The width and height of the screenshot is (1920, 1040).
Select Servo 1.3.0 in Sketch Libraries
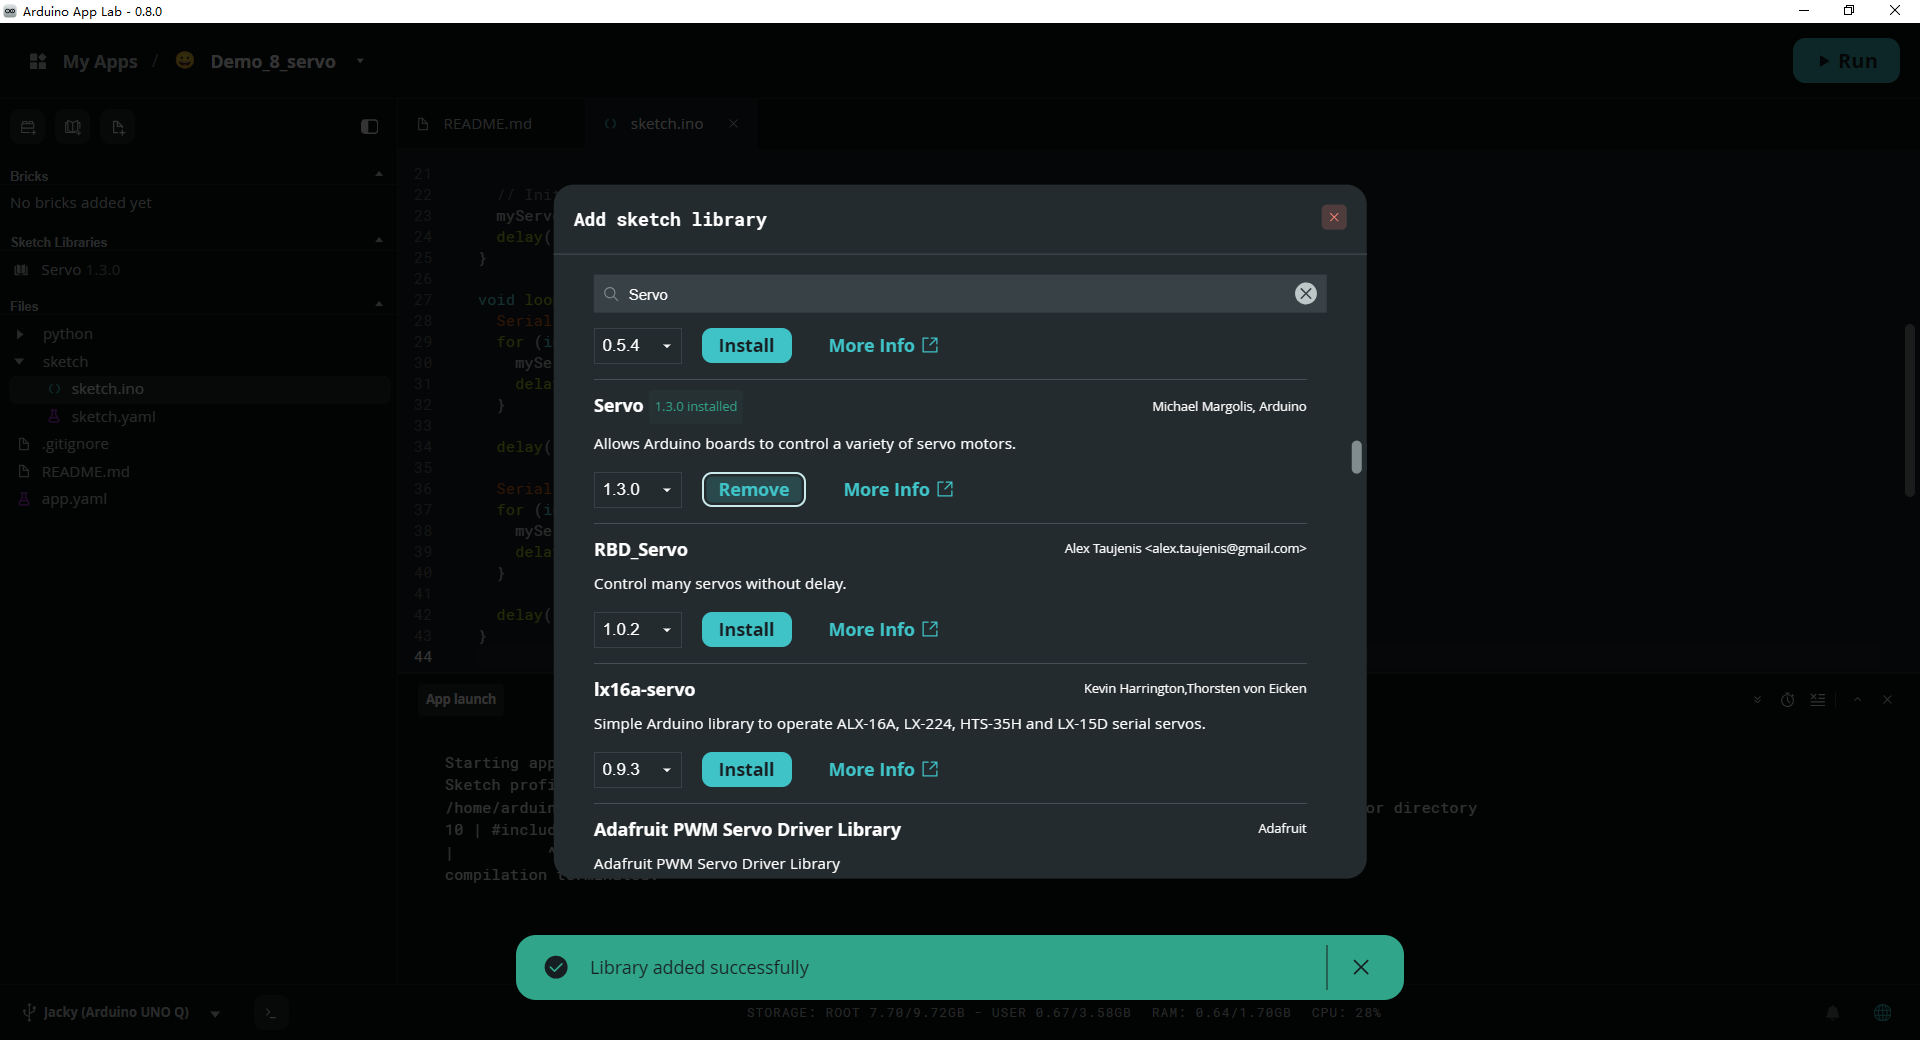(x=198, y=270)
